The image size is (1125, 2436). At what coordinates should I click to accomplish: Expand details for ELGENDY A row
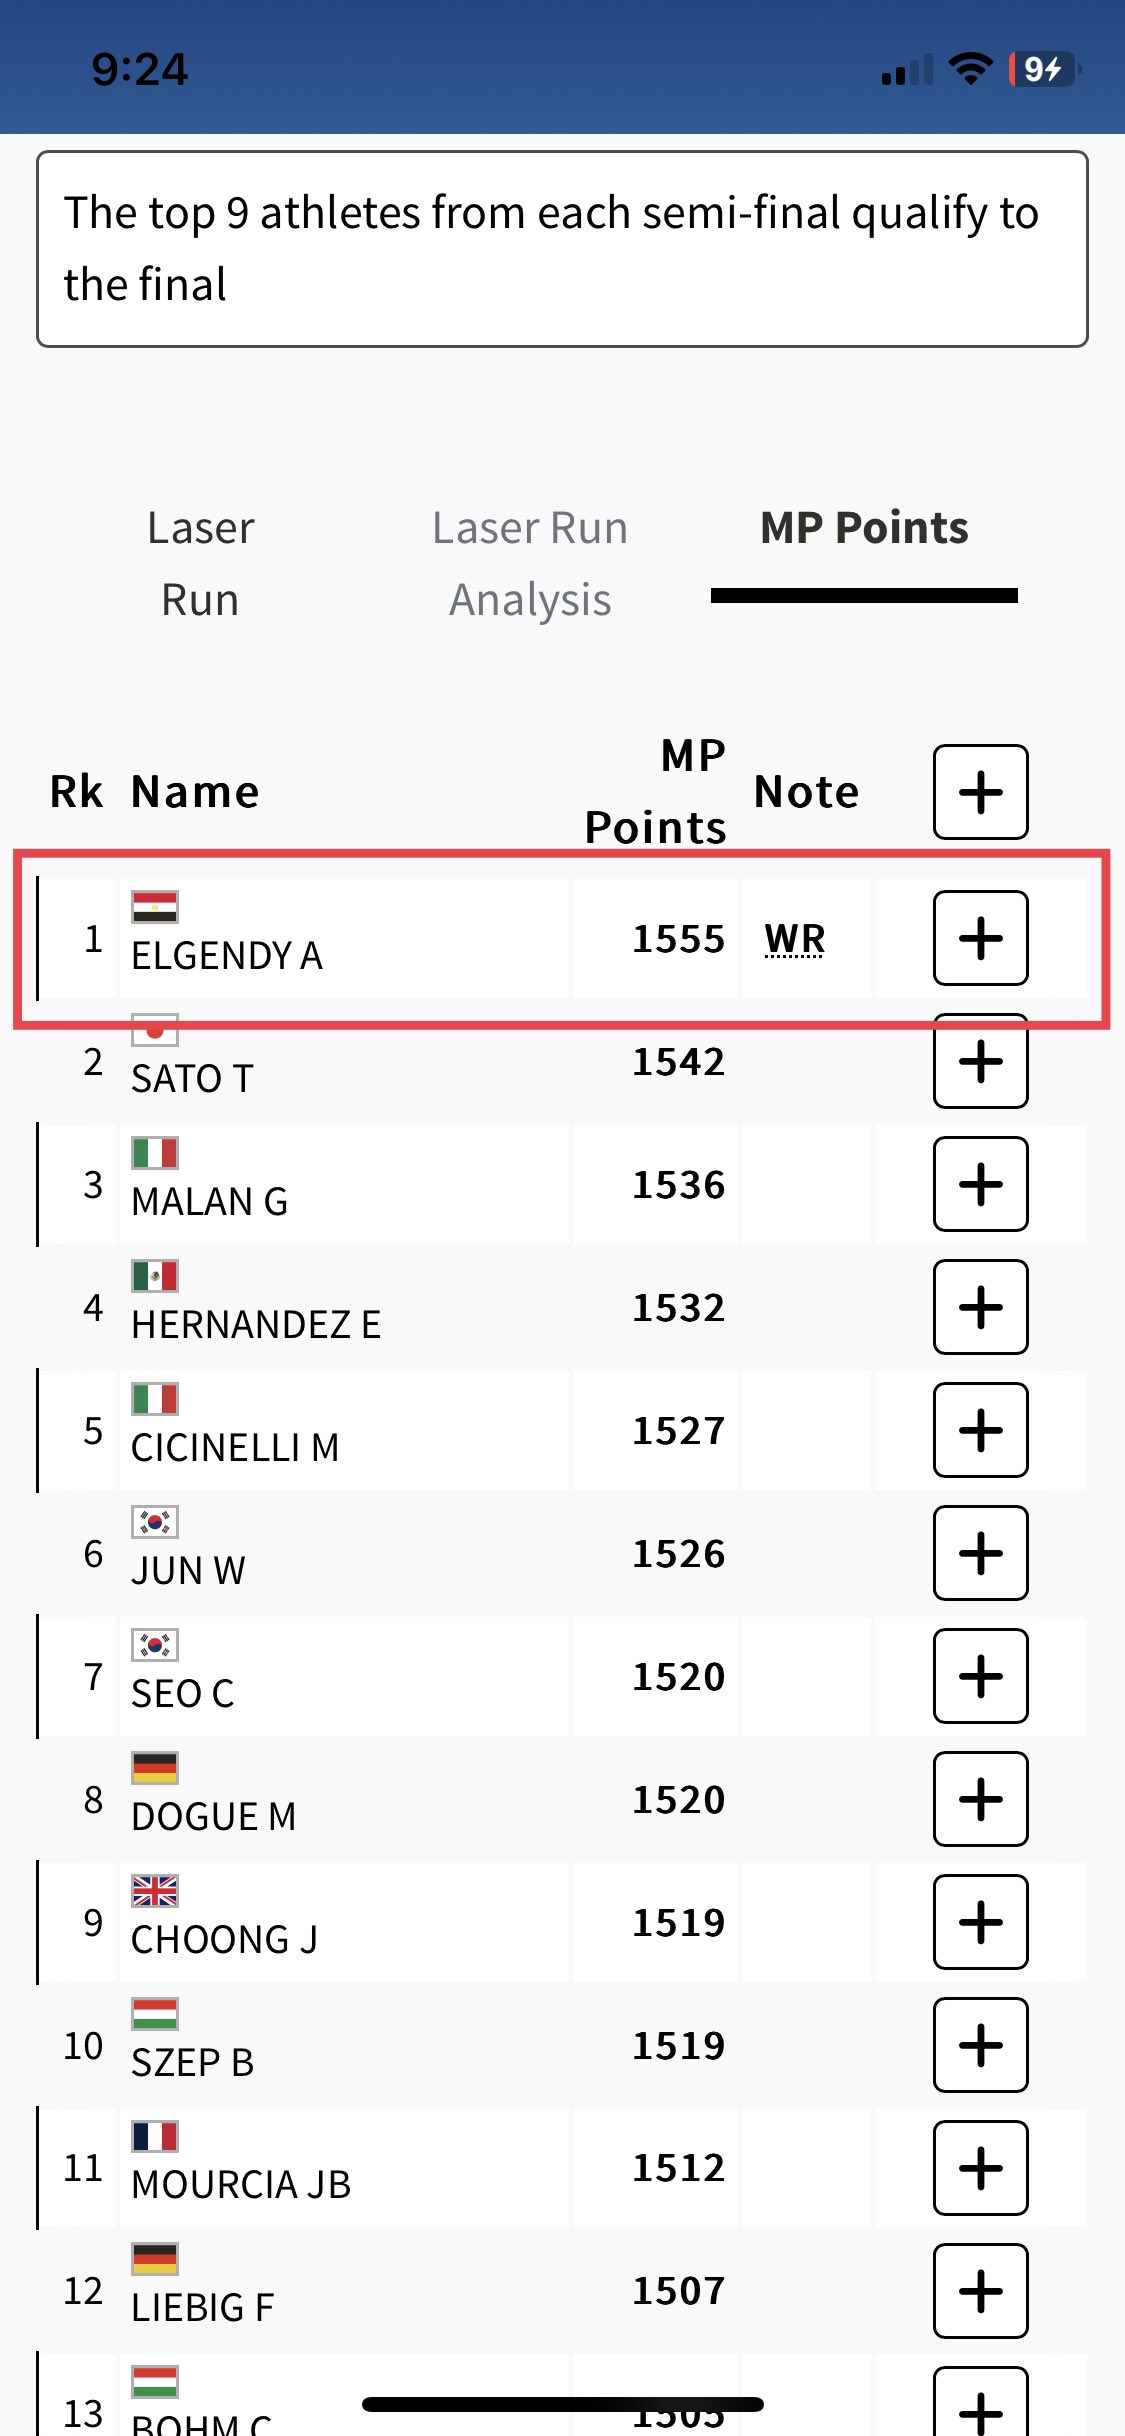pos(980,938)
